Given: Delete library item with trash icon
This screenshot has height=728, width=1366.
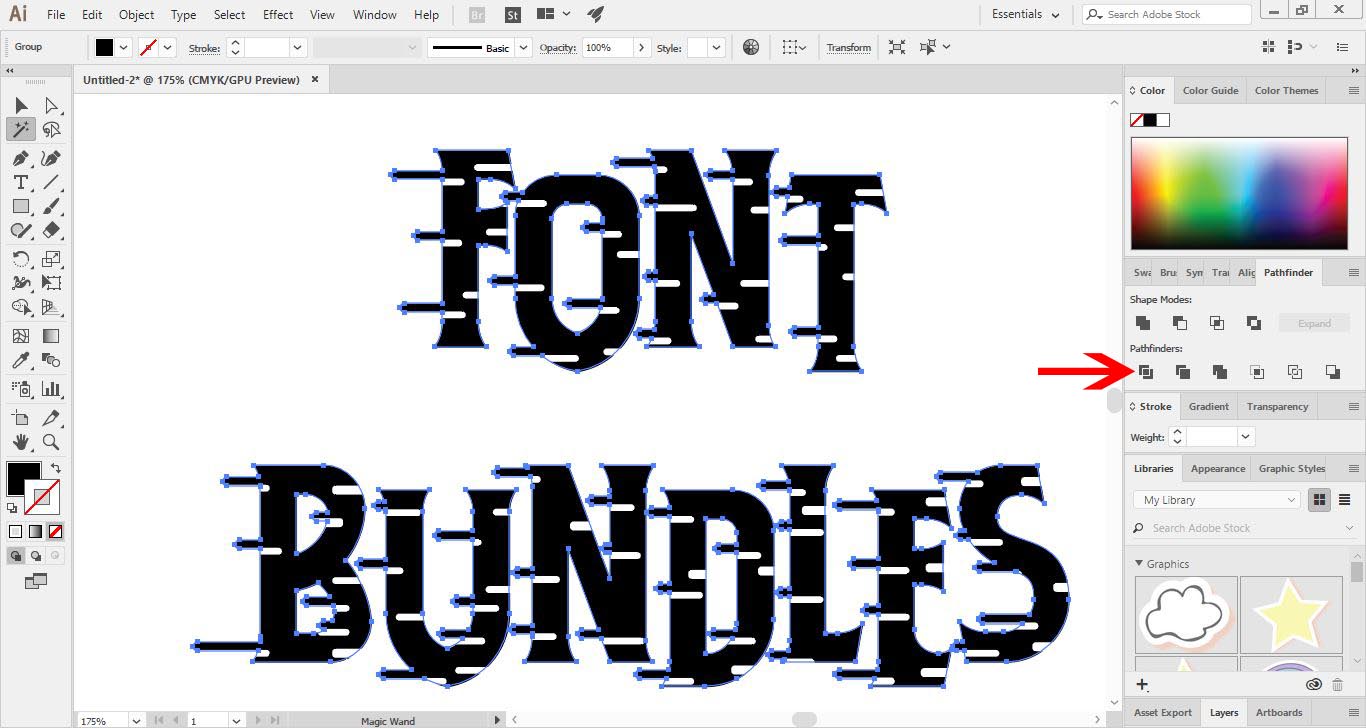Looking at the screenshot, I should [x=1338, y=685].
